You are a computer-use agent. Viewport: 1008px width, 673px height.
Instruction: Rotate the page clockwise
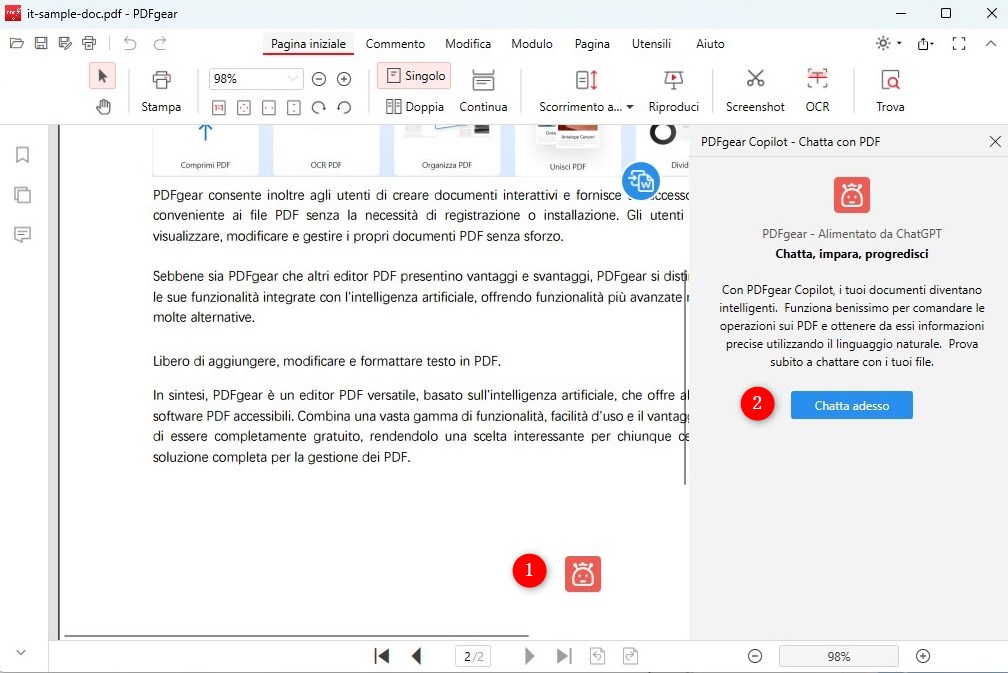[x=319, y=107]
